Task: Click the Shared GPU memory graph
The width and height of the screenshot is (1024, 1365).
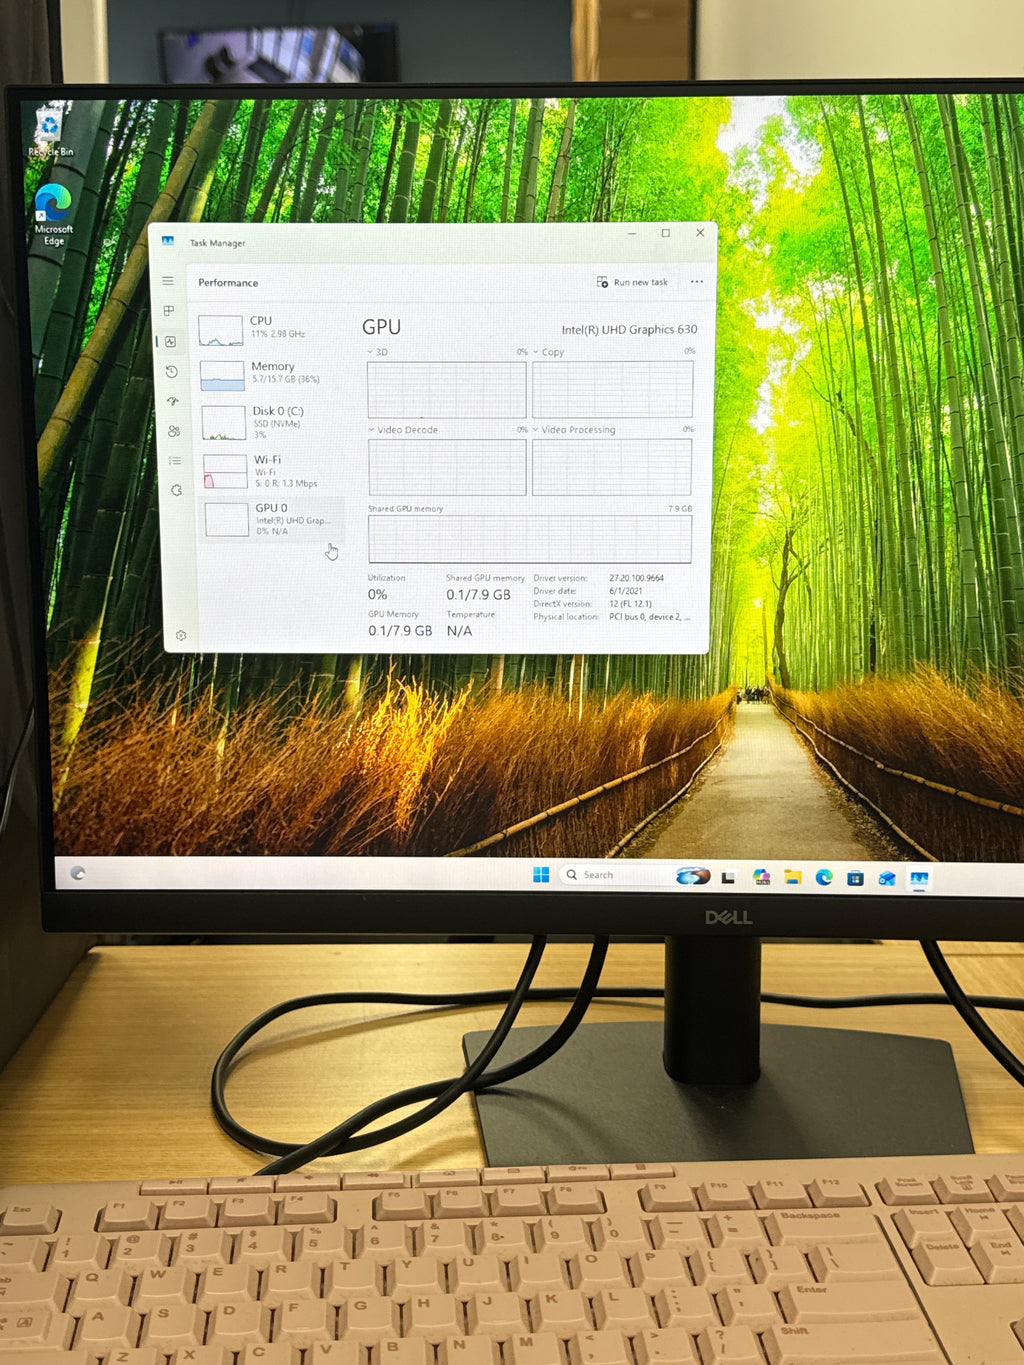Action: (530, 539)
